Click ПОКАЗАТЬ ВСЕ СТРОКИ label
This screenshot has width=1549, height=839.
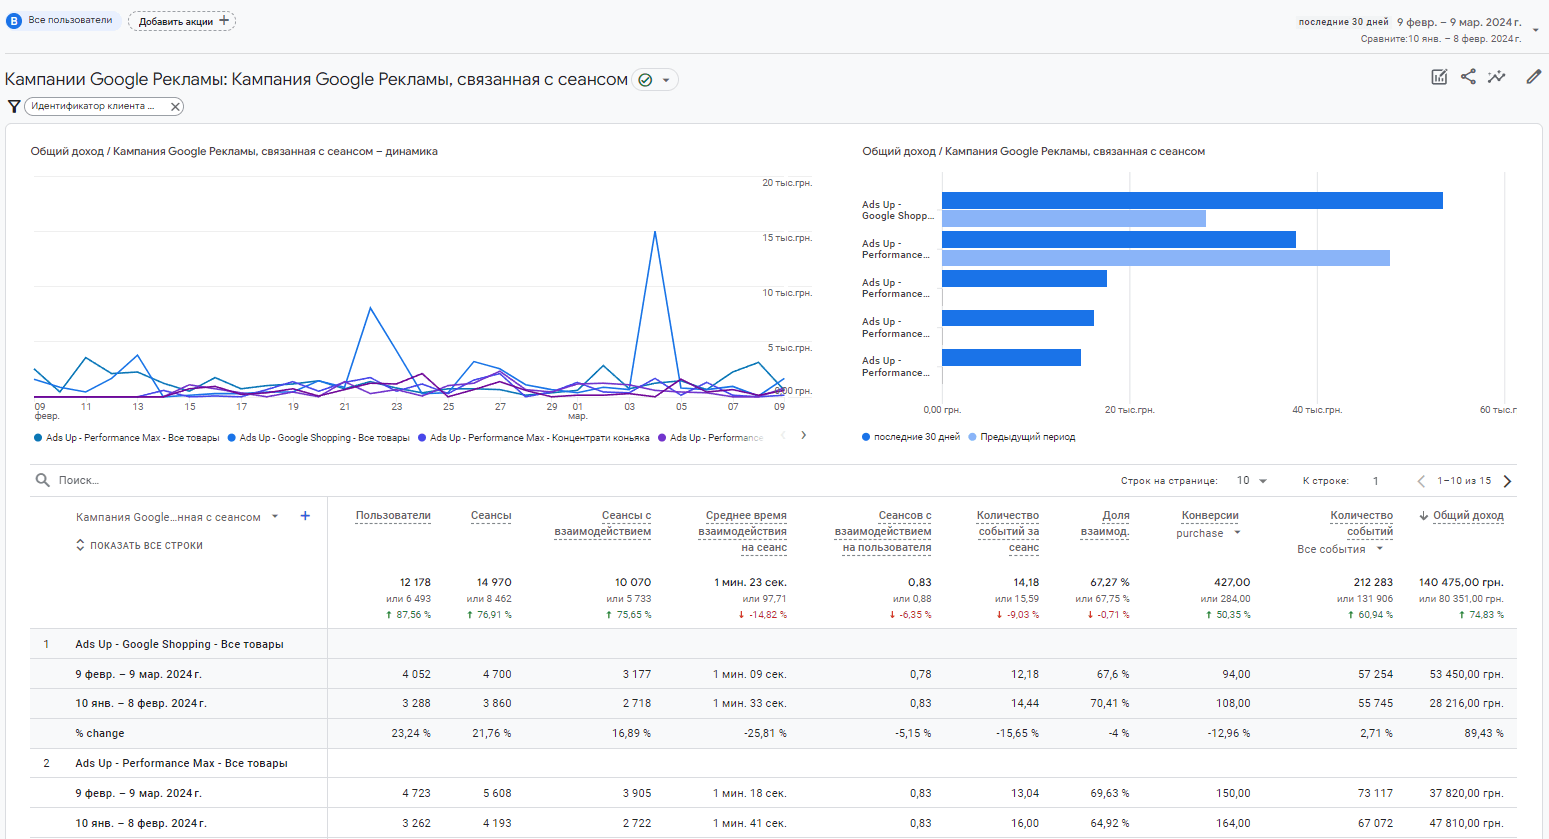146,546
